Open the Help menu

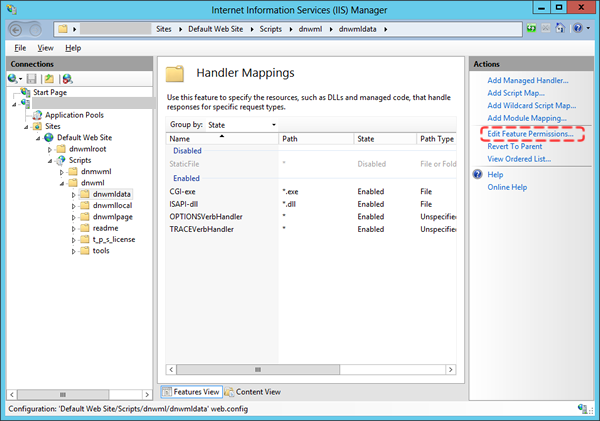(73, 48)
